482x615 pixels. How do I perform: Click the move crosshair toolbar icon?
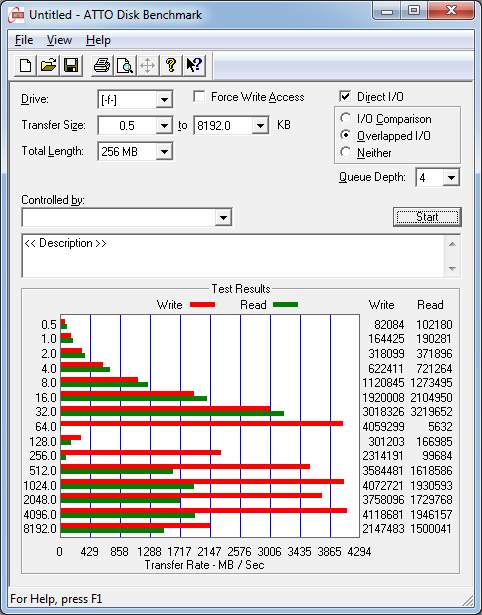[147, 66]
